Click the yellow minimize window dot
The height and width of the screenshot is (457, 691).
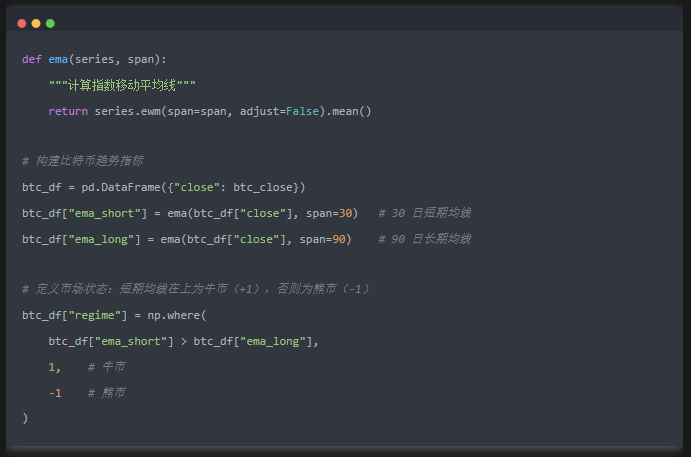tap(36, 23)
